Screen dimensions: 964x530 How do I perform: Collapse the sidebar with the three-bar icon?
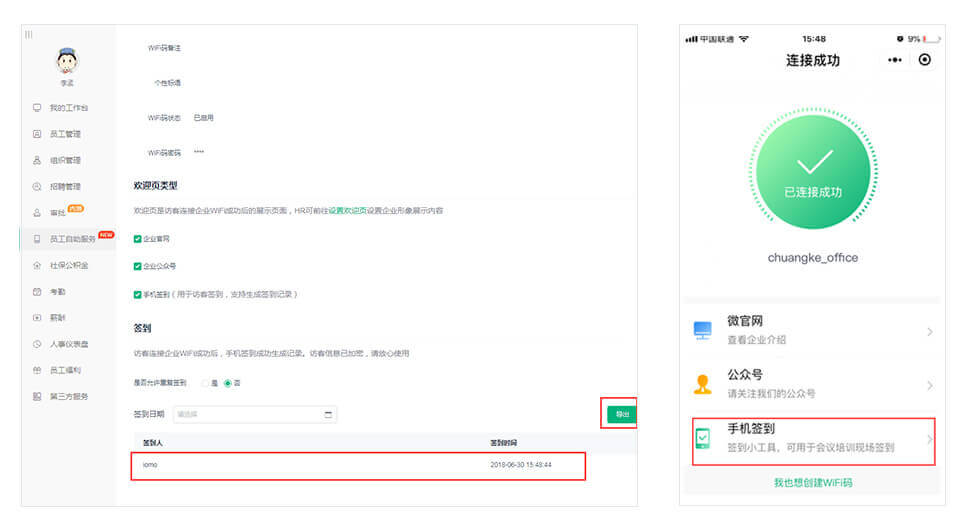[28, 34]
